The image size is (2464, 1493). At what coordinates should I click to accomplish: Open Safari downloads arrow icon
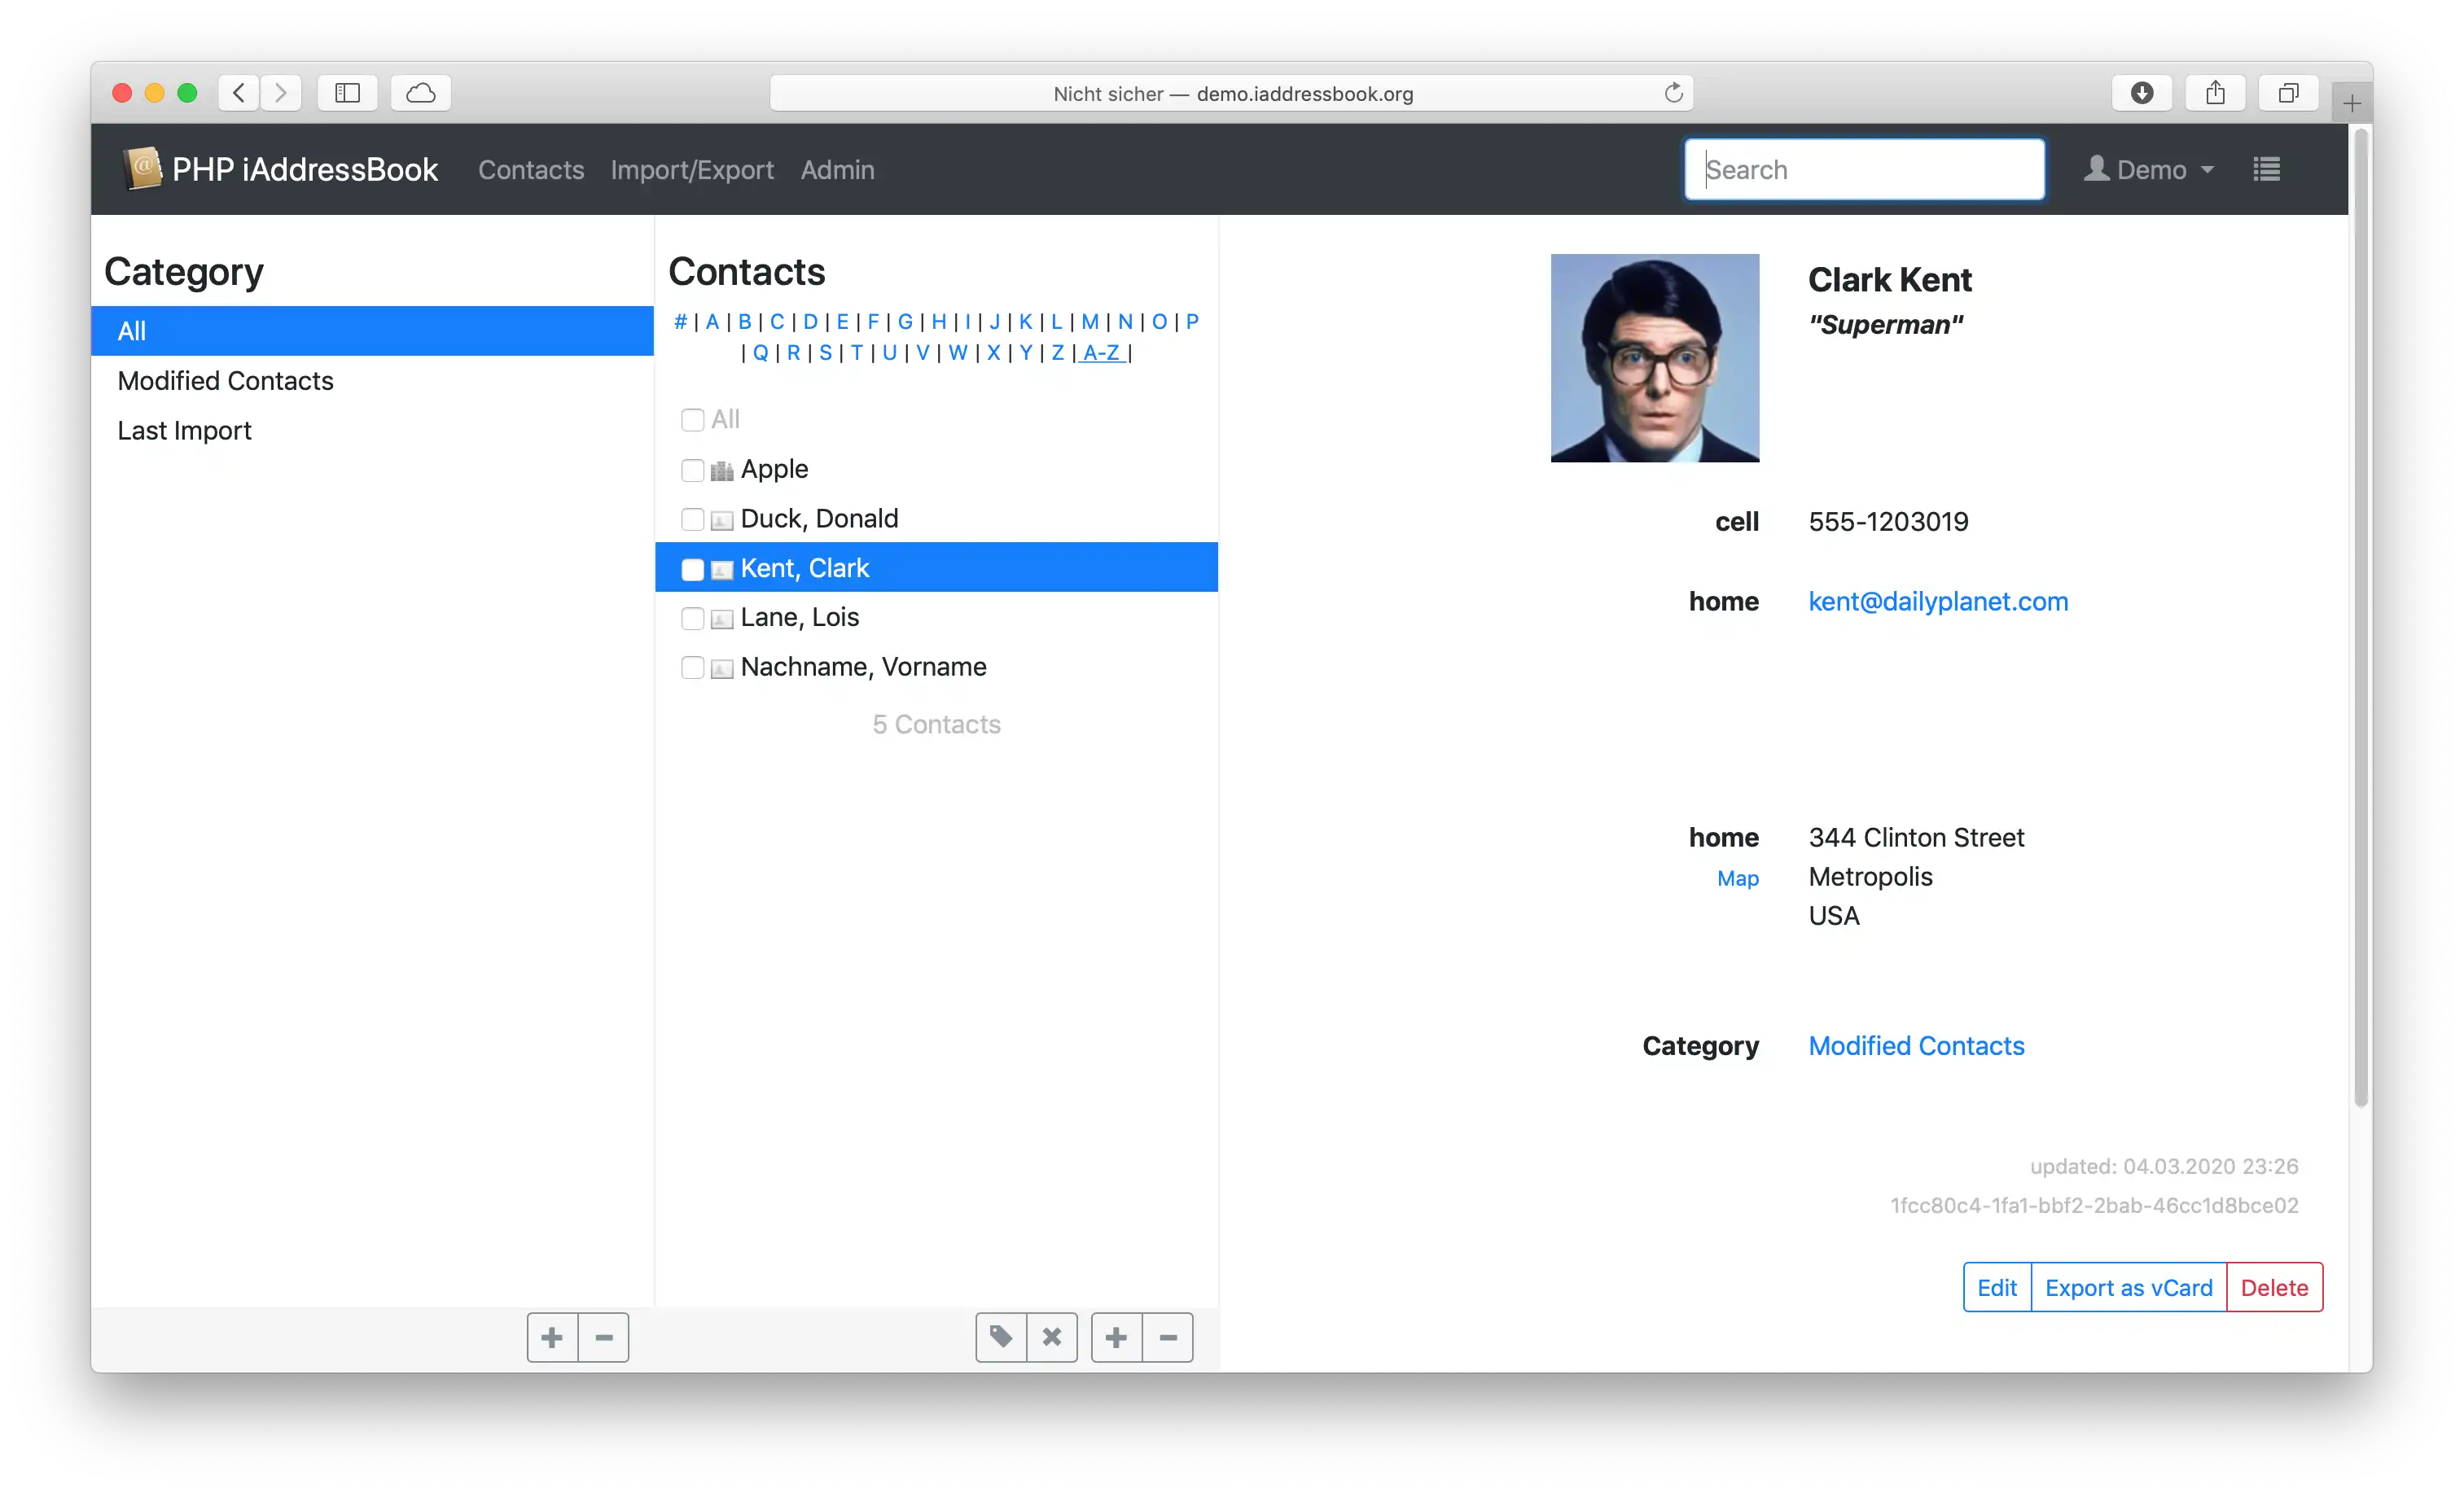coord(2141,93)
